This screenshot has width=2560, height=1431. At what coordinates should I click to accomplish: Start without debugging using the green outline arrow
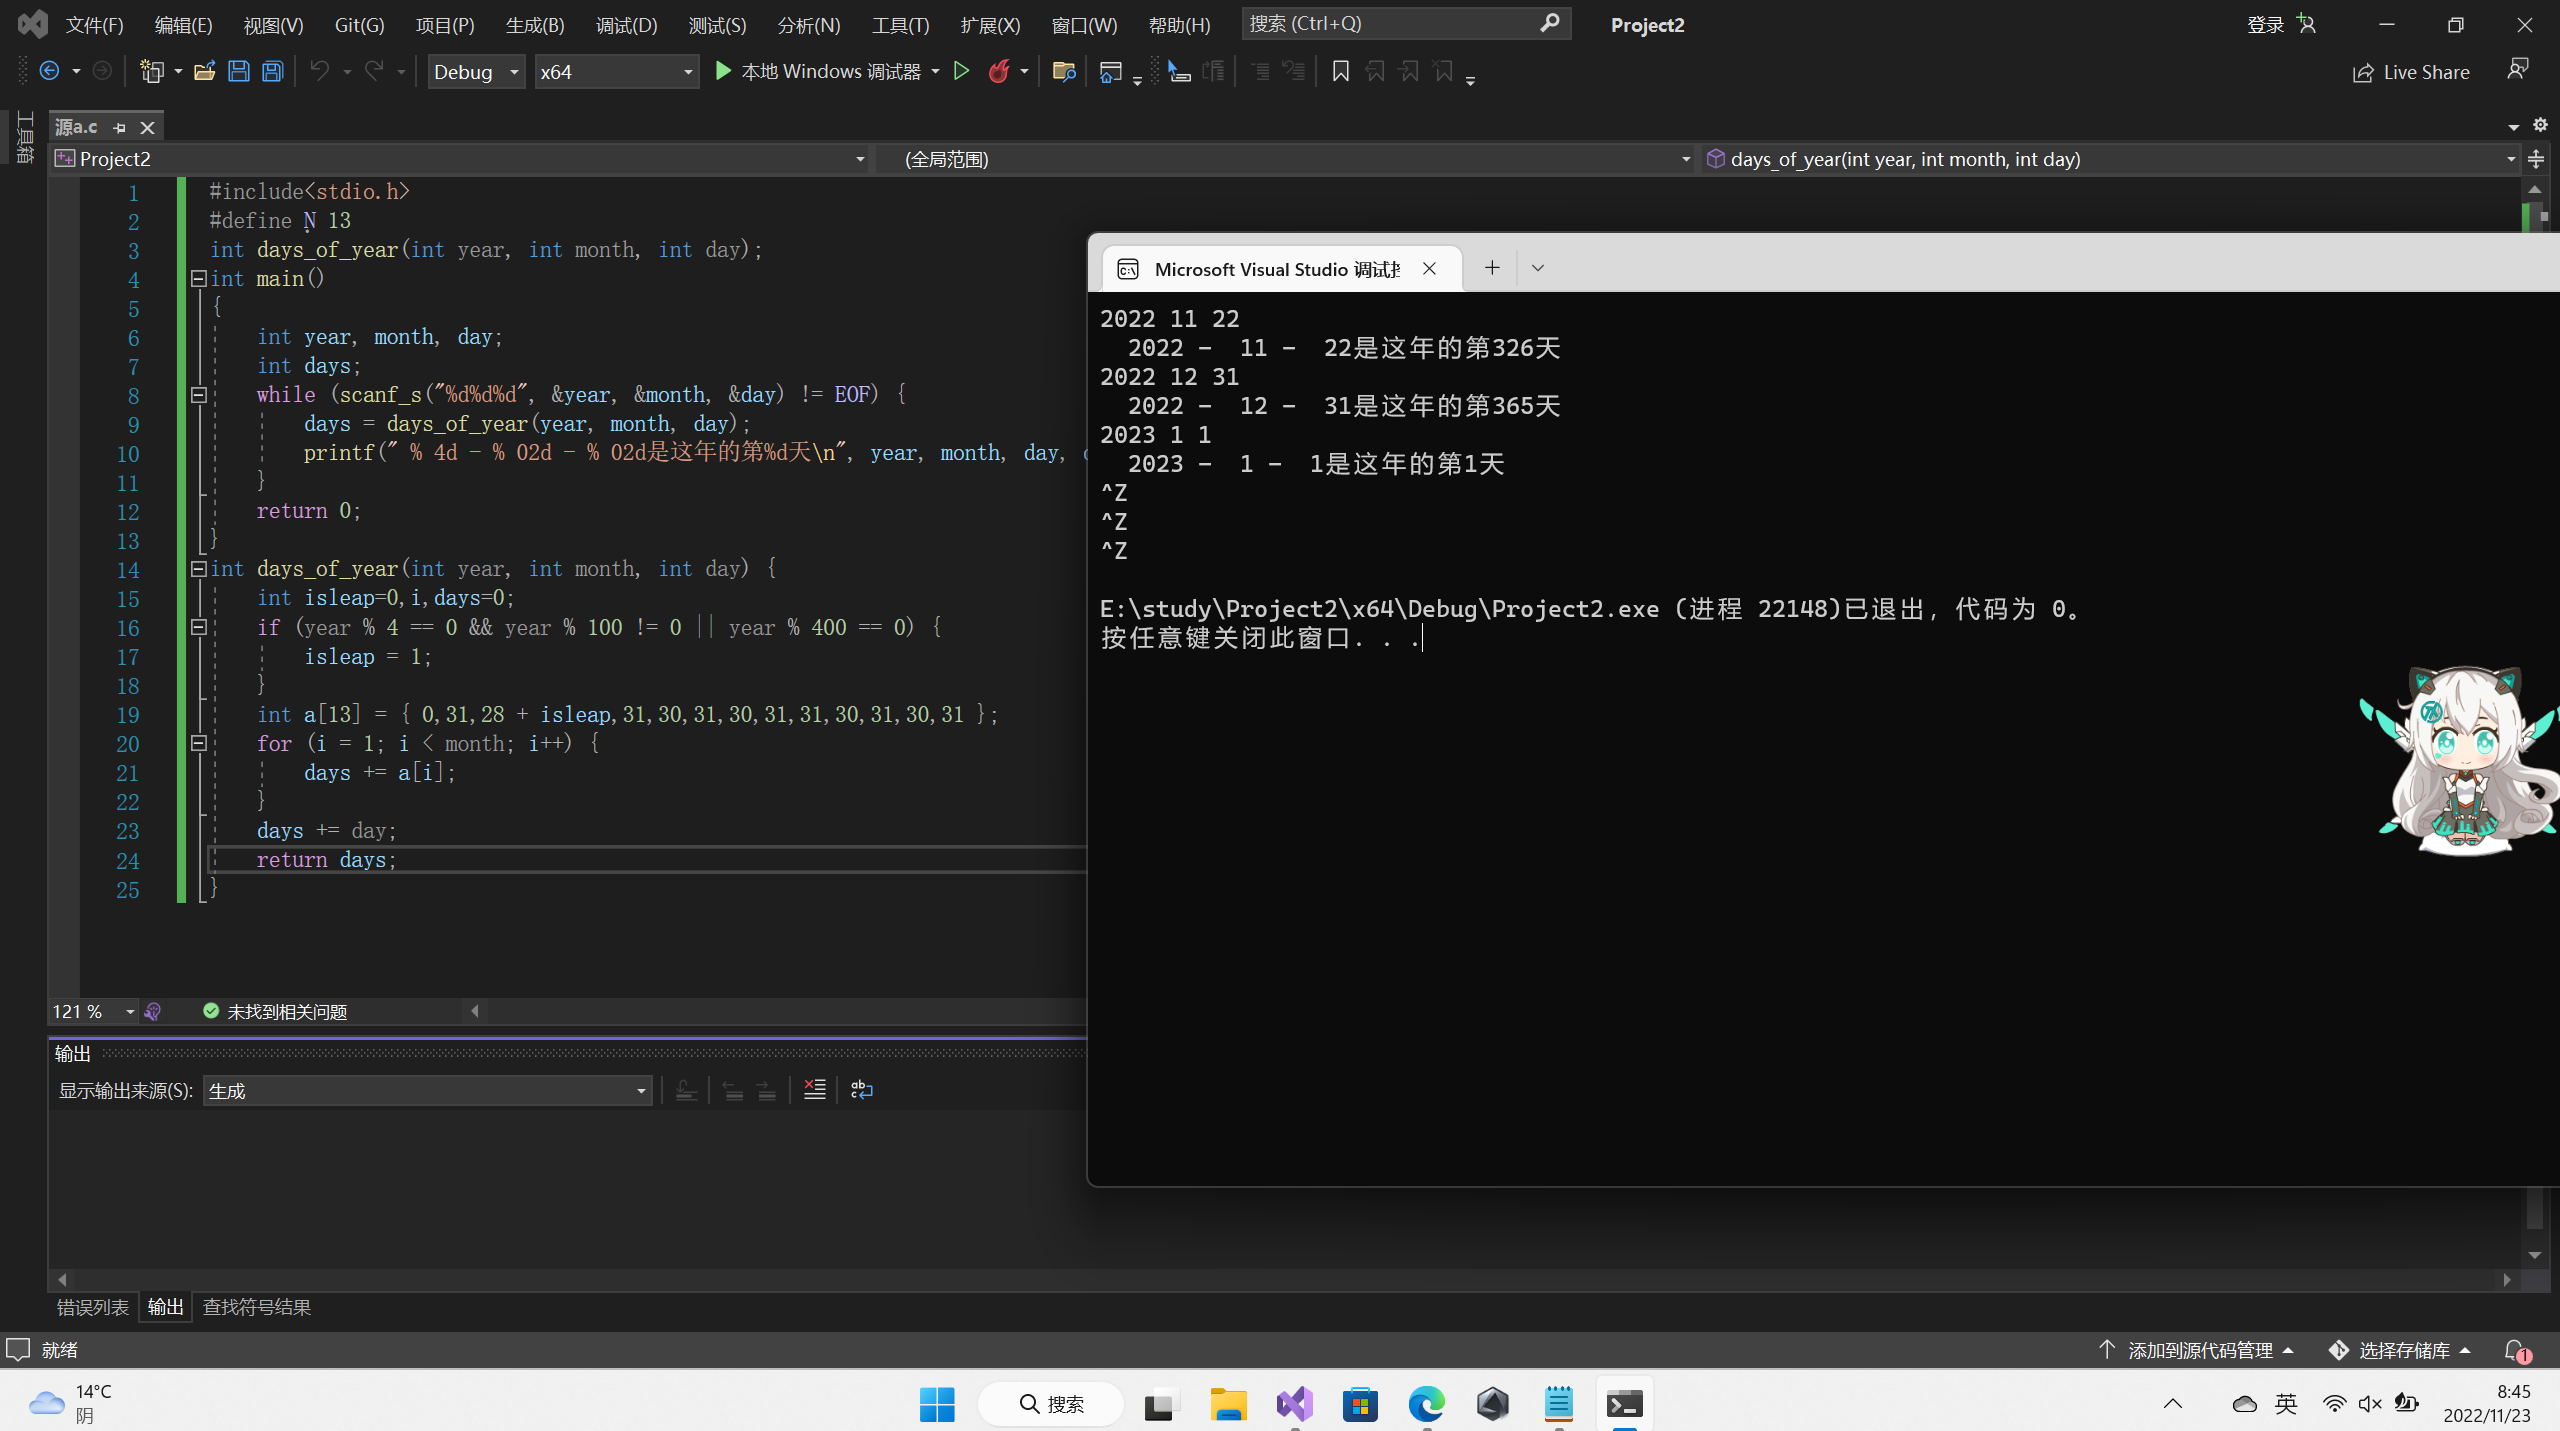tap(961, 71)
